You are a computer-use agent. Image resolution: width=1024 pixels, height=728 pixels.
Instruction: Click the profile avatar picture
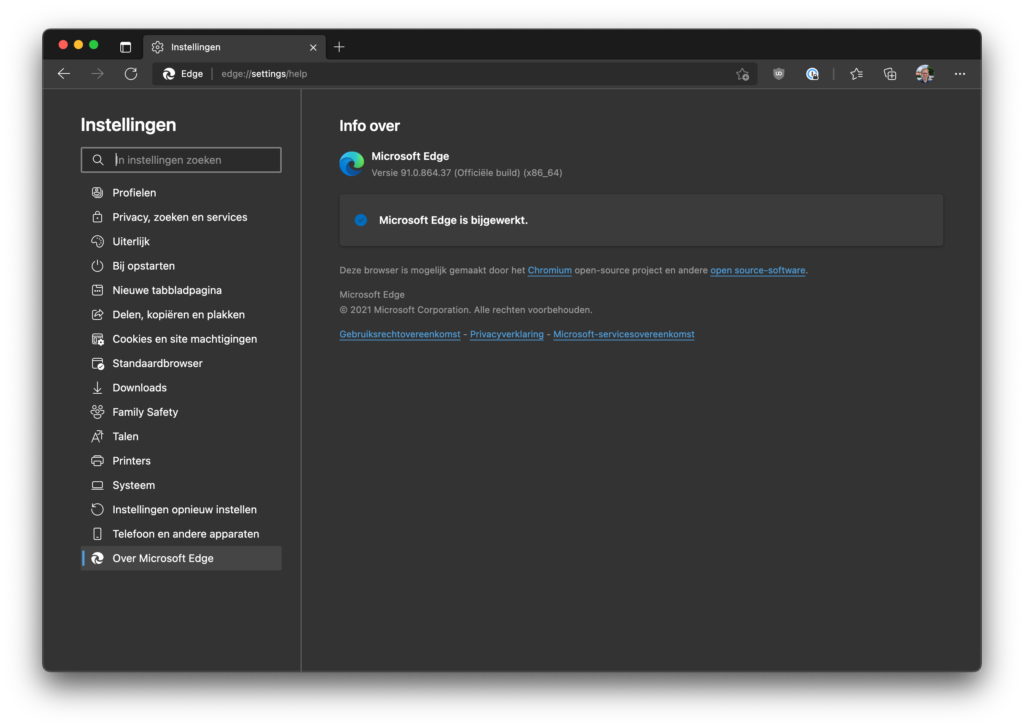pyautogui.click(x=924, y=74)
